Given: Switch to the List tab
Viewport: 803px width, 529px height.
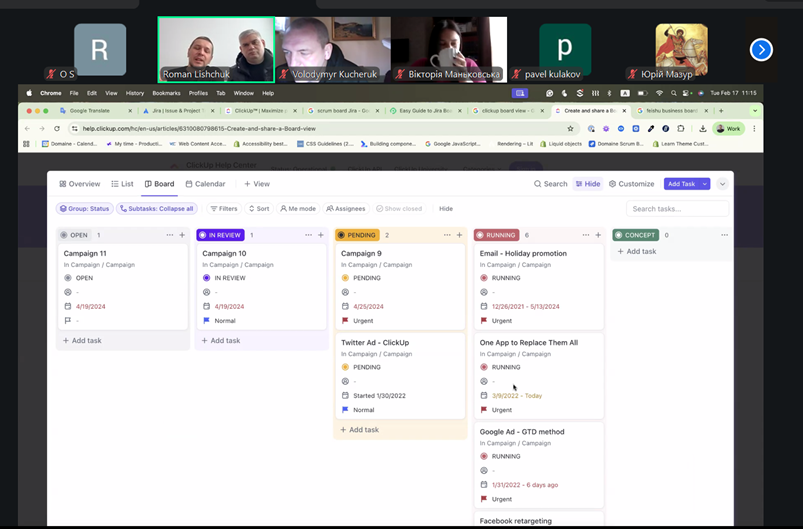Looking at the screenshot, I should (122, 184).
